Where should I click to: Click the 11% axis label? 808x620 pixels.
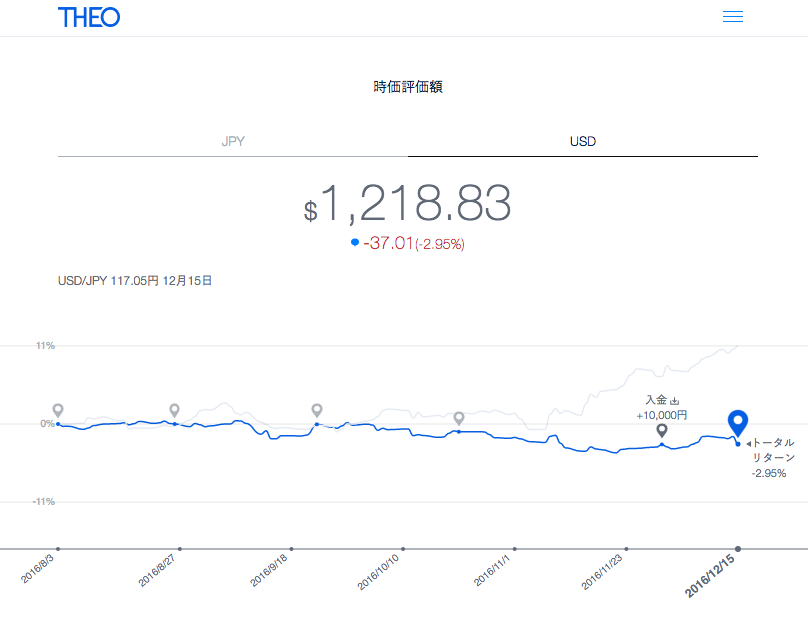(45, 346)
